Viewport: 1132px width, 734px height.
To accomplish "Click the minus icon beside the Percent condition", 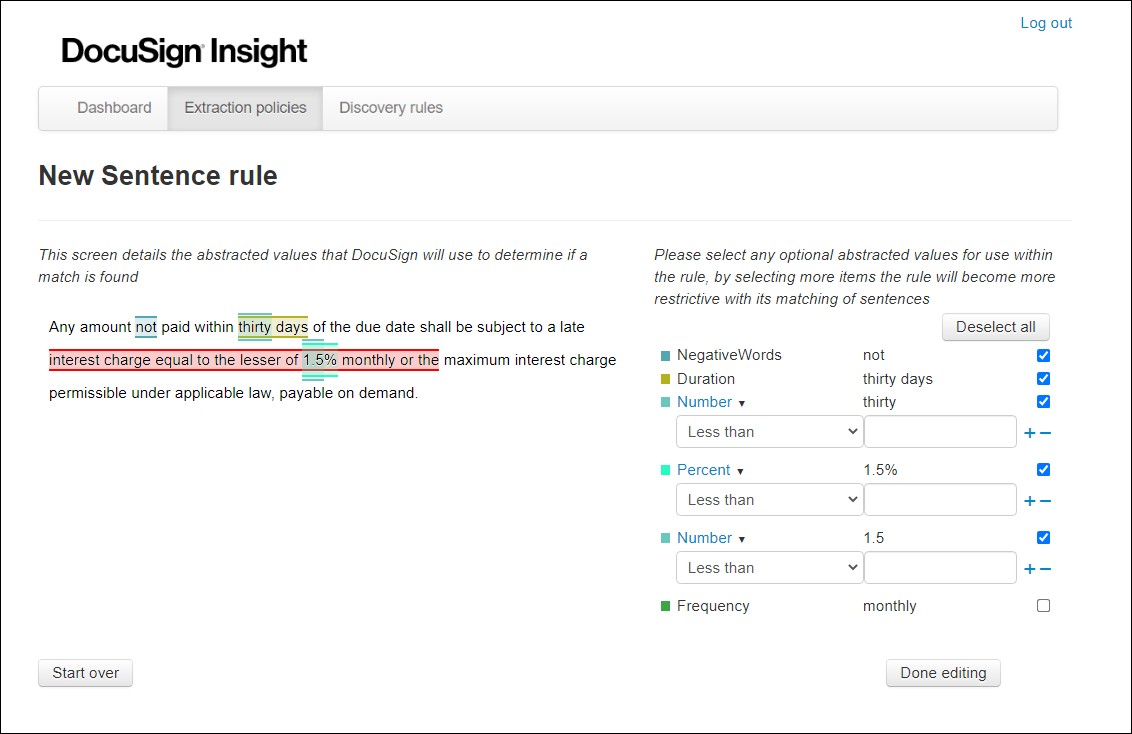I will click(1047, 499).
